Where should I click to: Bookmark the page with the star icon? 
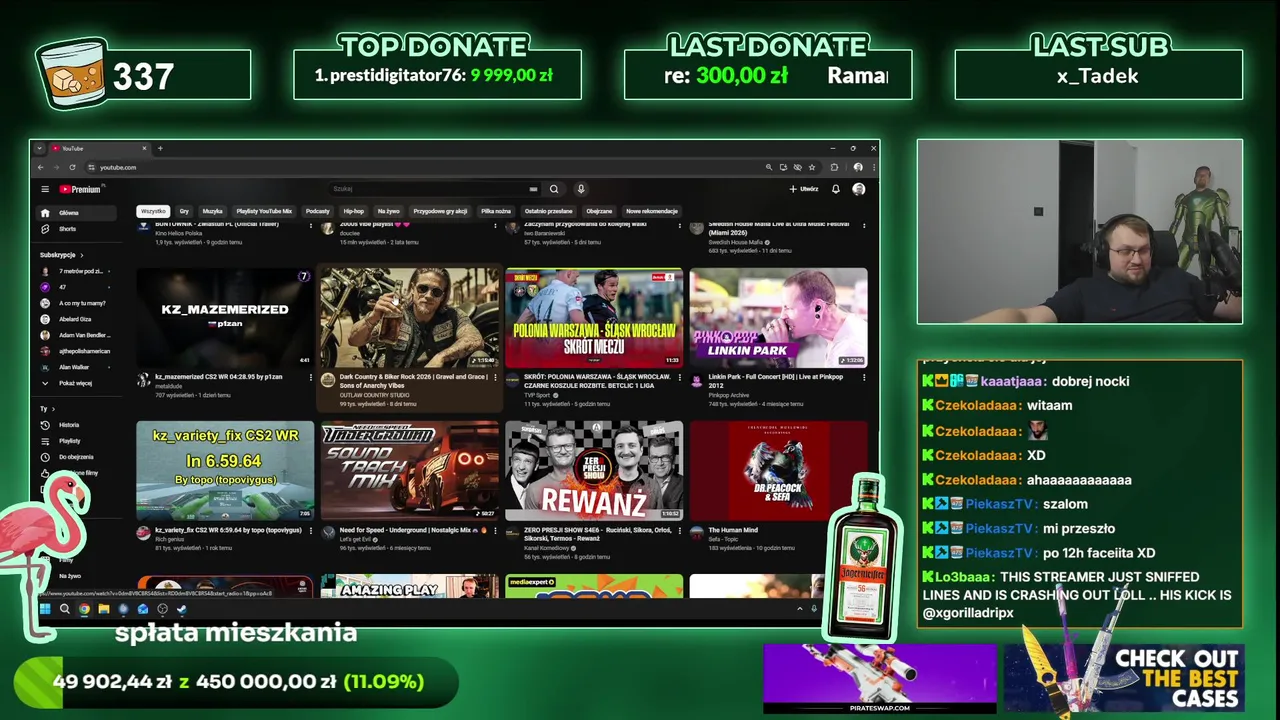pos(812,167)
